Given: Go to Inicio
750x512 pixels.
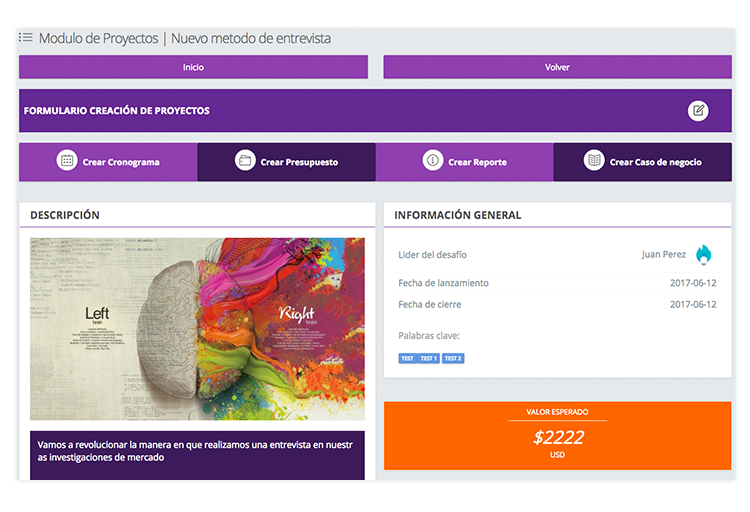Looking at the screenshot, I should pyautogui.click(x=193, y=67).
